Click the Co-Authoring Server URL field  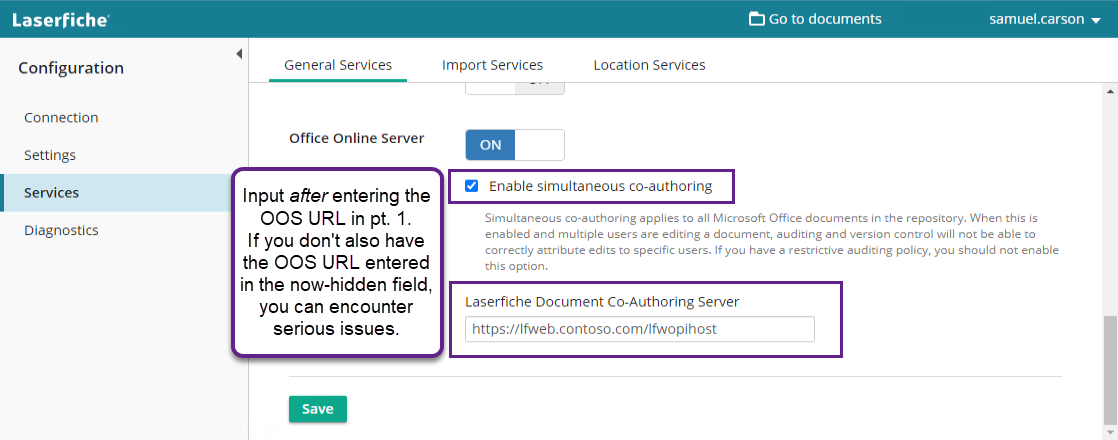(640, 329)
